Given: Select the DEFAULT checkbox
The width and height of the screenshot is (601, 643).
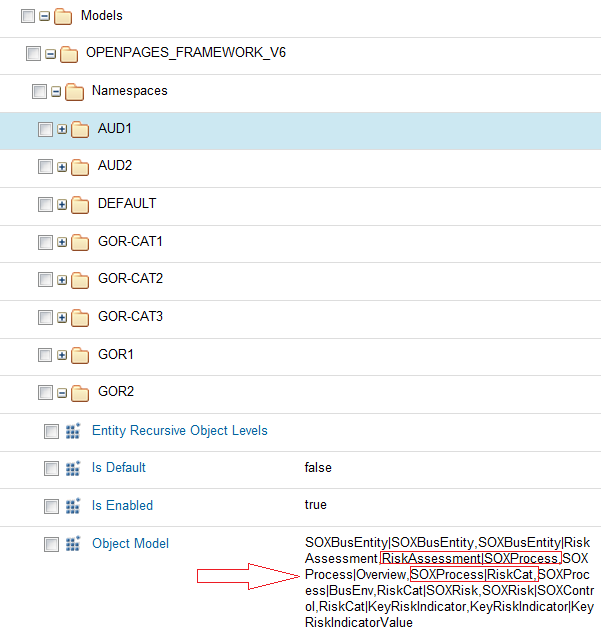Looking at the screenshot, I should coord(45,204).
